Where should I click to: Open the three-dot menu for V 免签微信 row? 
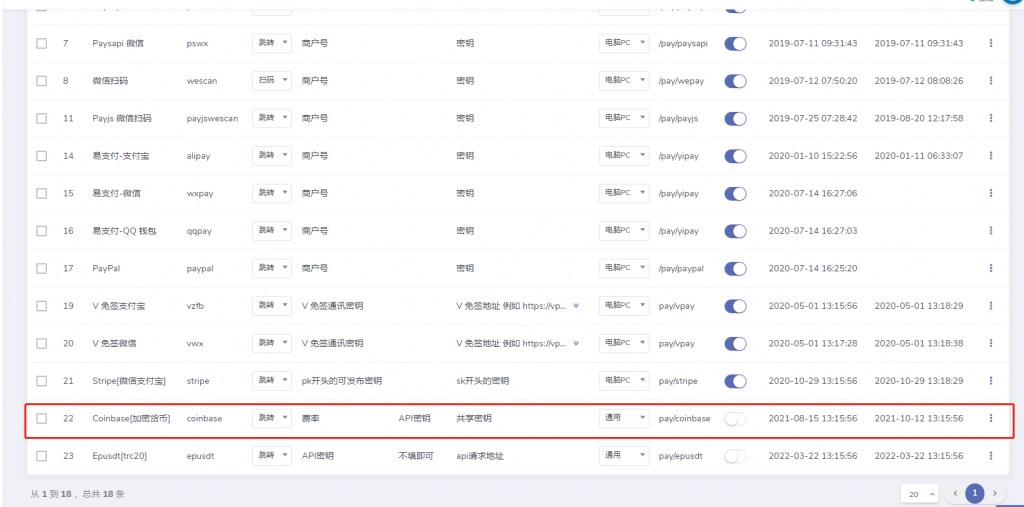click(x=991, y=343)
